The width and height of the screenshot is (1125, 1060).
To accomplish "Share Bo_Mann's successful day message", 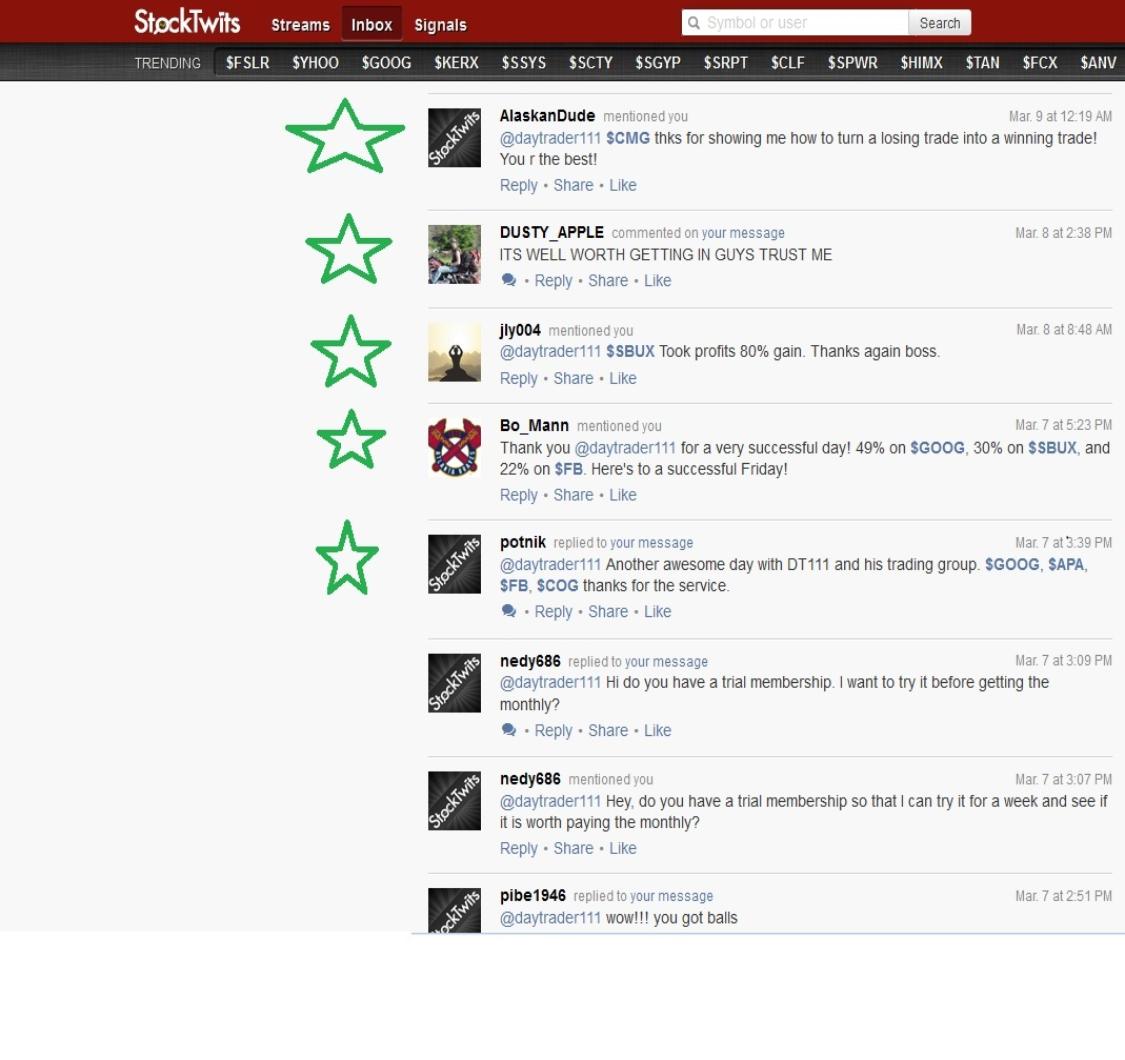I will [573, 495].
